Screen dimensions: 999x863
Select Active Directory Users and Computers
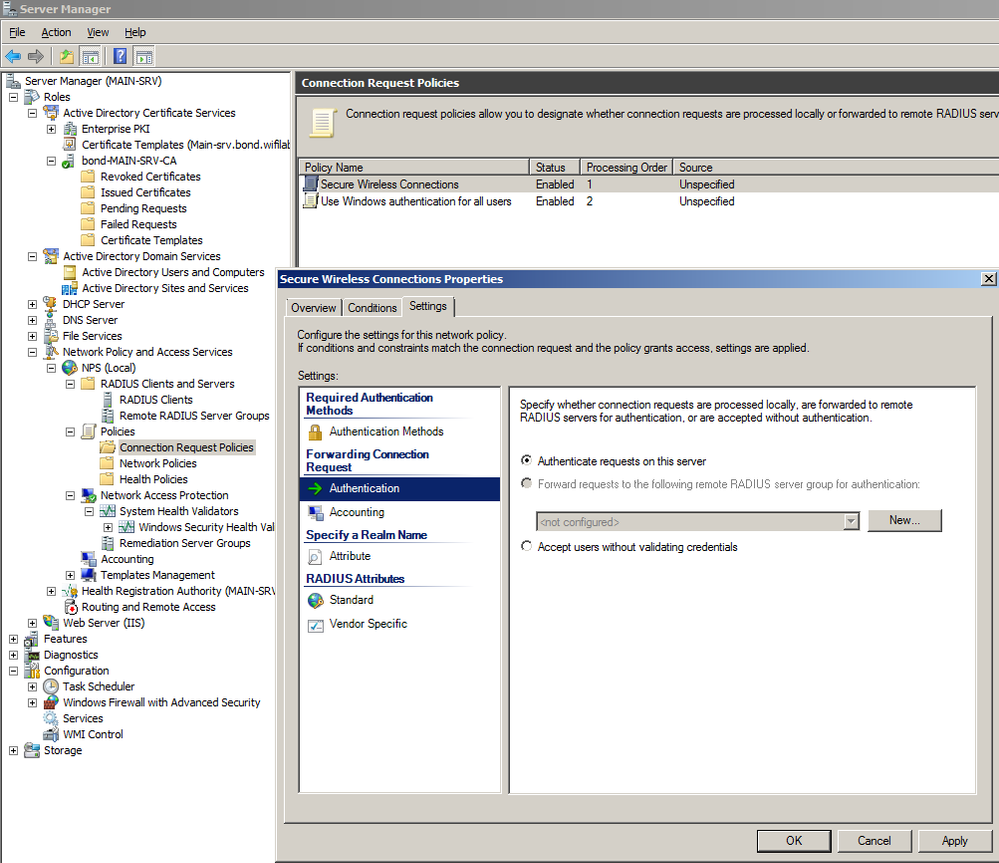coord(173,273)
